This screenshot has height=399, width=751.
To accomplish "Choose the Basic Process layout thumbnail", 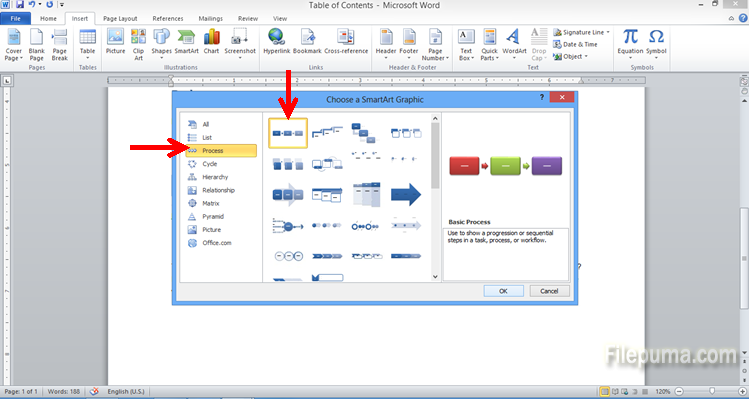I will click(288, 133).
